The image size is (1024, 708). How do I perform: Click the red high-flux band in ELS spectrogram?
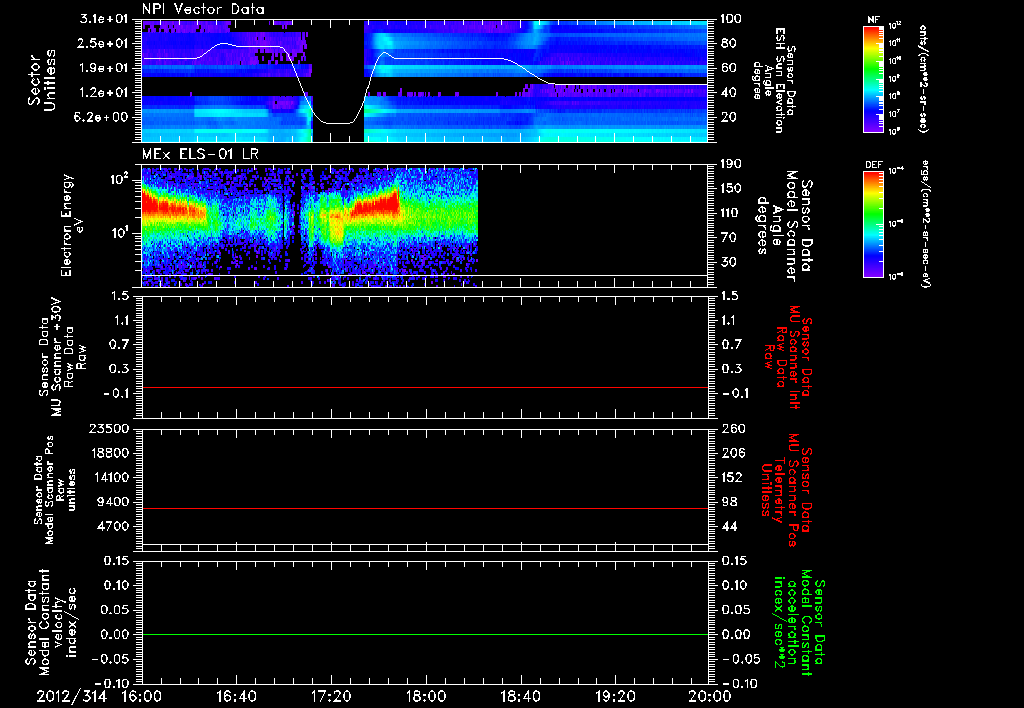pos(374,204)
